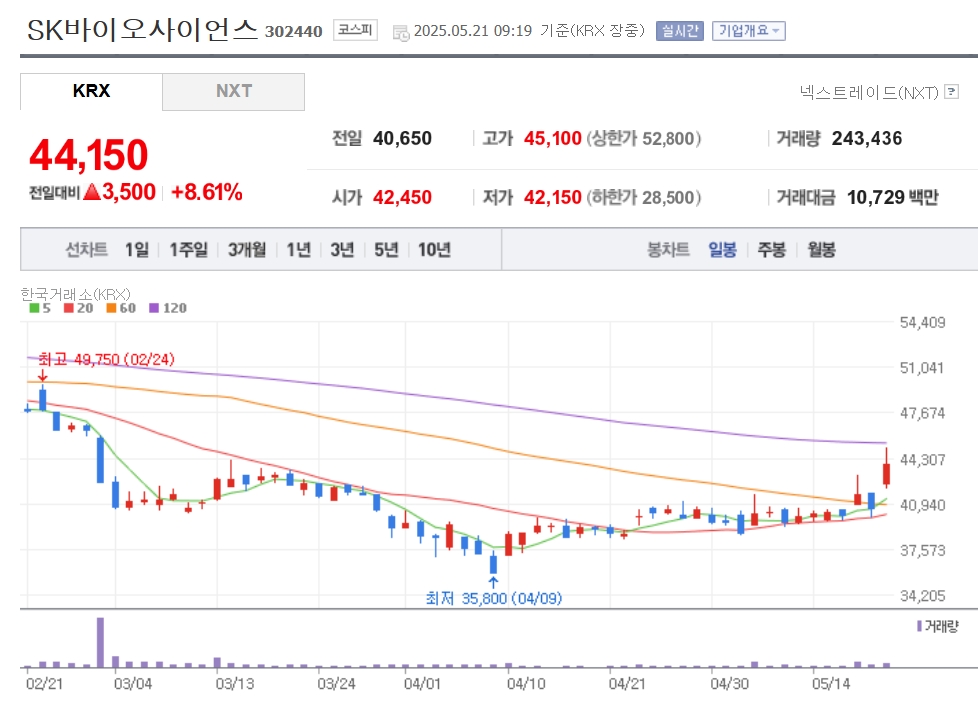Click the 04/10 date axis label
The height and width of the screenshot is (709, 978).
tap(526, 683)
